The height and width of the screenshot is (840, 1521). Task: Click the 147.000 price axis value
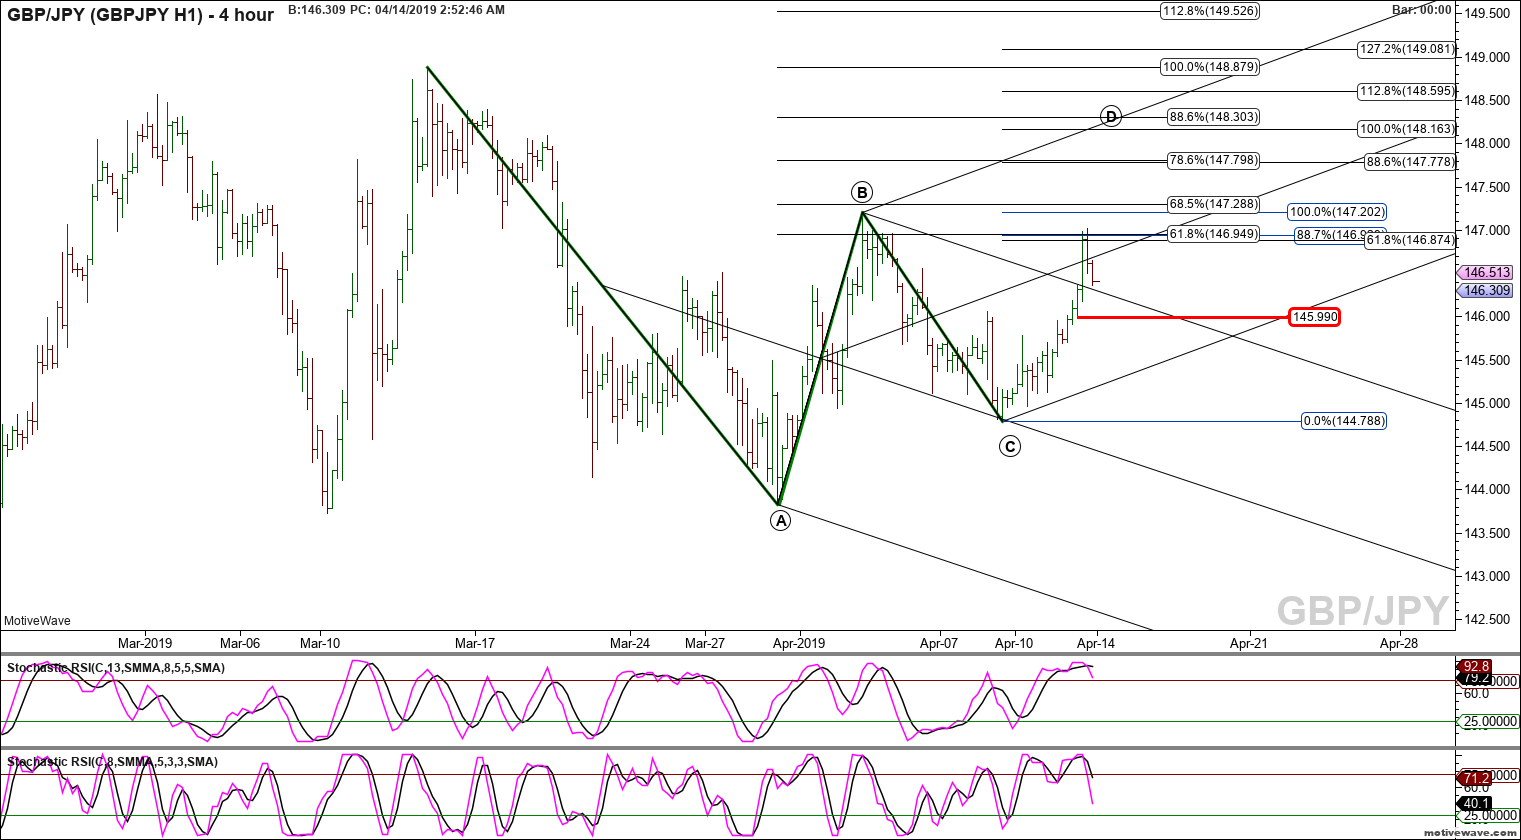[x=1488, y=230]
